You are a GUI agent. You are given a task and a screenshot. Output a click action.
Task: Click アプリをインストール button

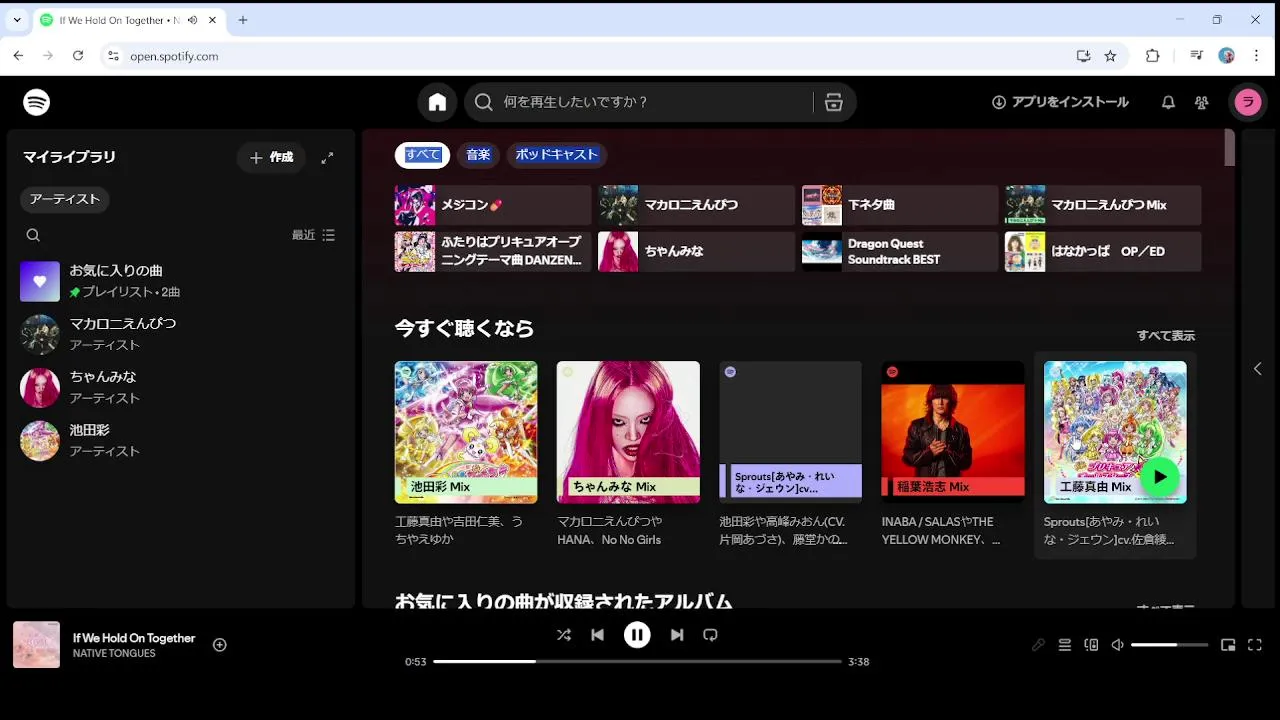tap(1060, 102)
